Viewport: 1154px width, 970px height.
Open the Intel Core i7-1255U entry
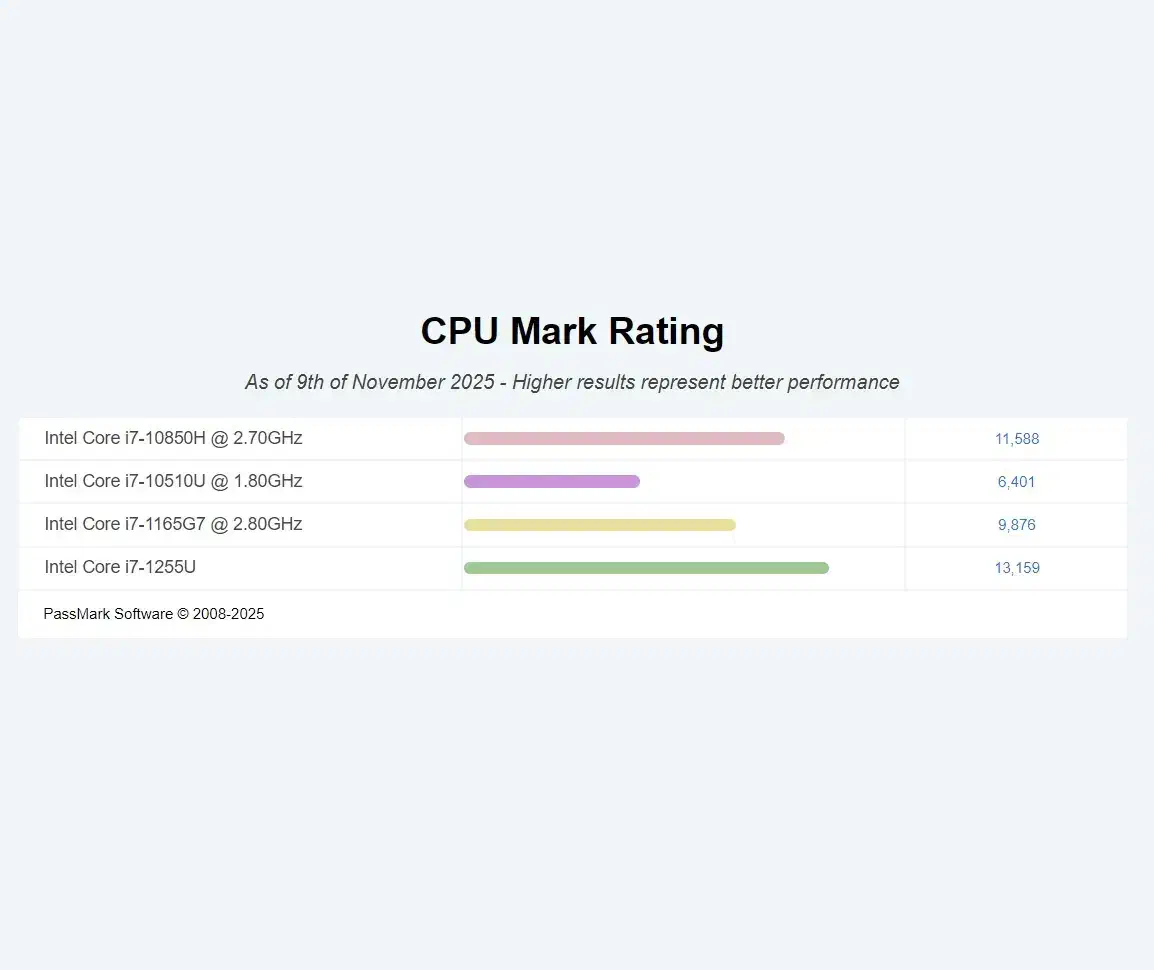click(120, 567)
